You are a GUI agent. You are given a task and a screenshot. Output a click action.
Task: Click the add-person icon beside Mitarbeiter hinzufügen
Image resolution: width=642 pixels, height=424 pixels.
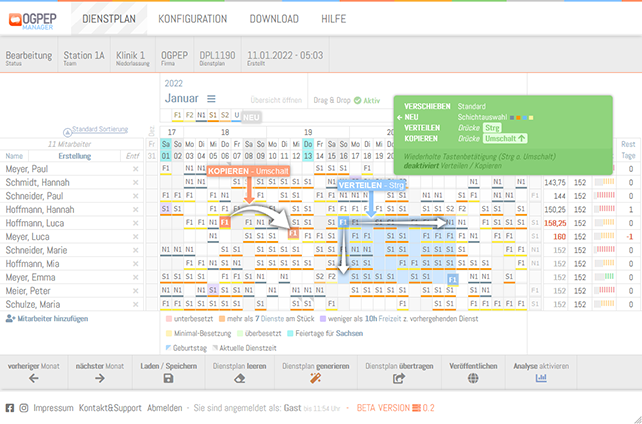10,318
